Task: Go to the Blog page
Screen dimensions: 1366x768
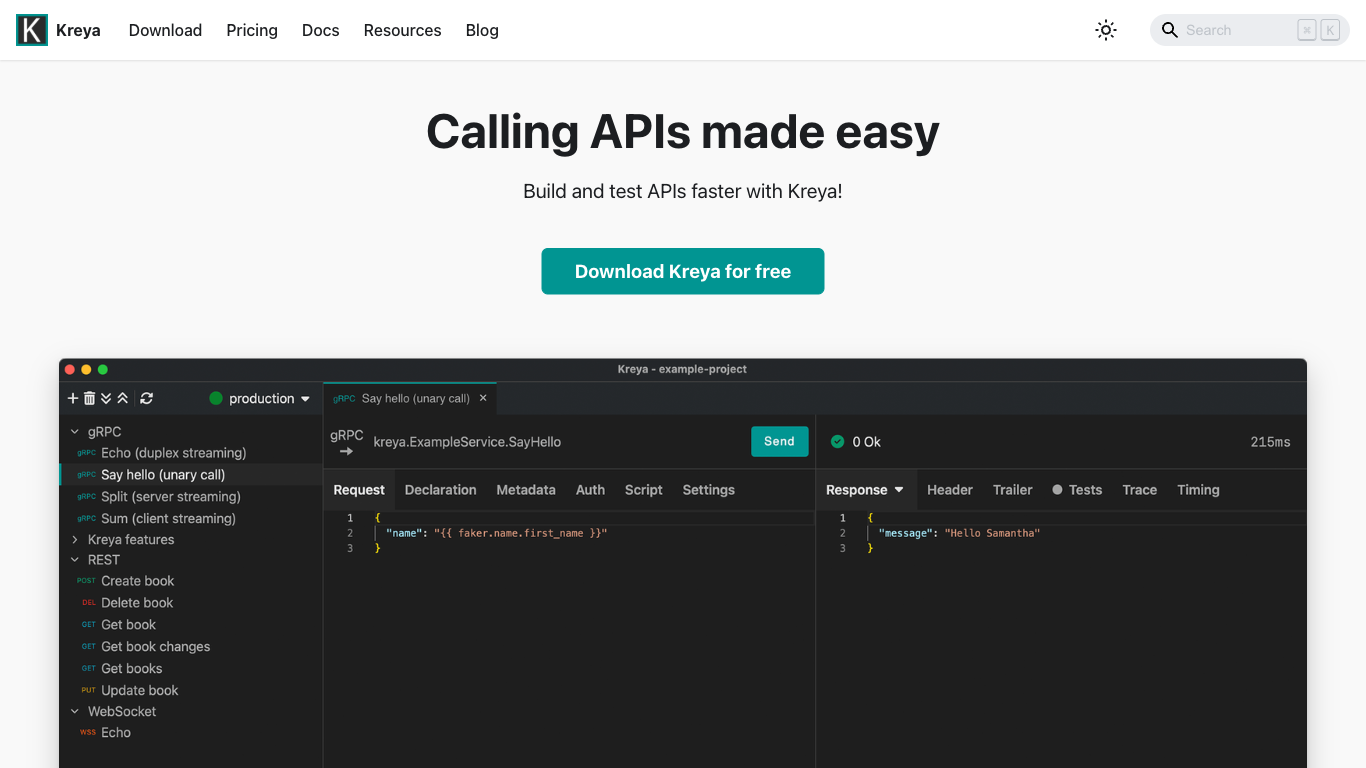Action: coord(482,30)
